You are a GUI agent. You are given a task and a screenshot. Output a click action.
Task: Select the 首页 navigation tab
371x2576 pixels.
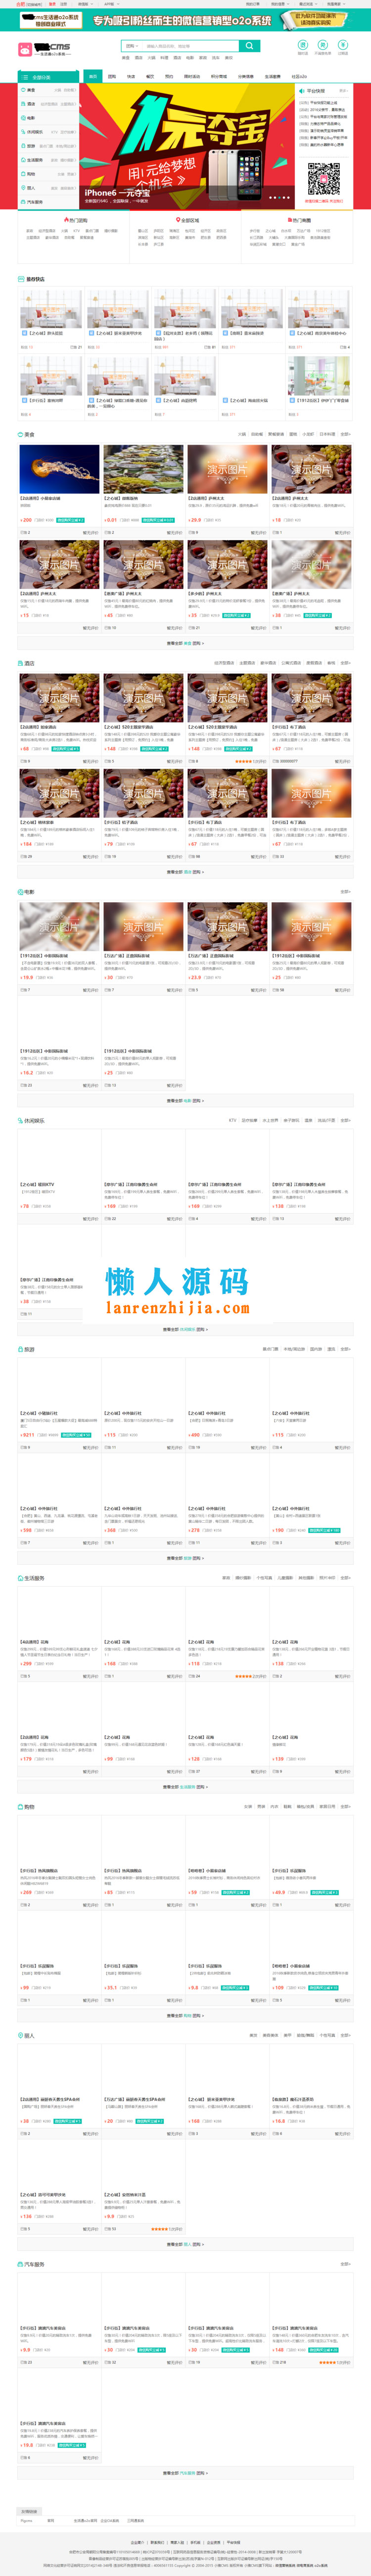pos(93,76)
